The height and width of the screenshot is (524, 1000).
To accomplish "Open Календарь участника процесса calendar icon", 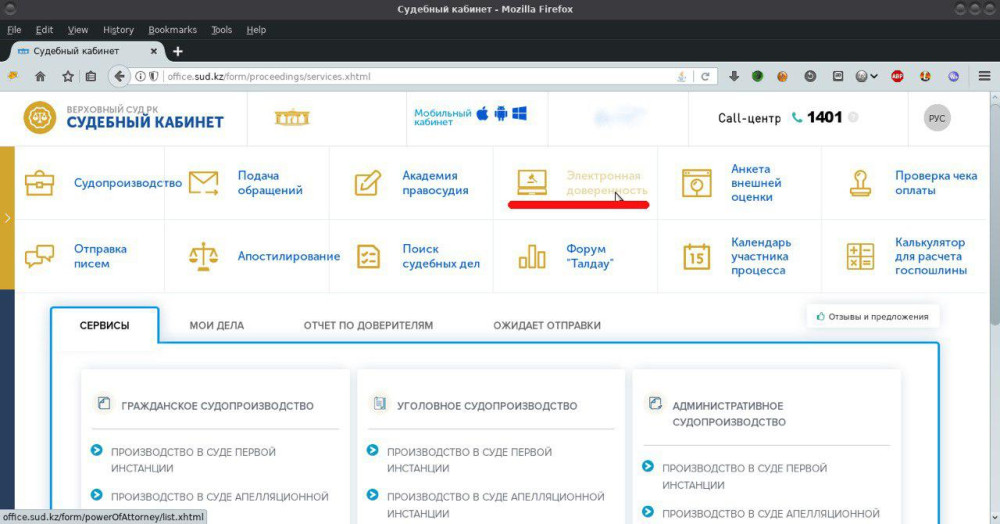I will [x=696, y=256].
